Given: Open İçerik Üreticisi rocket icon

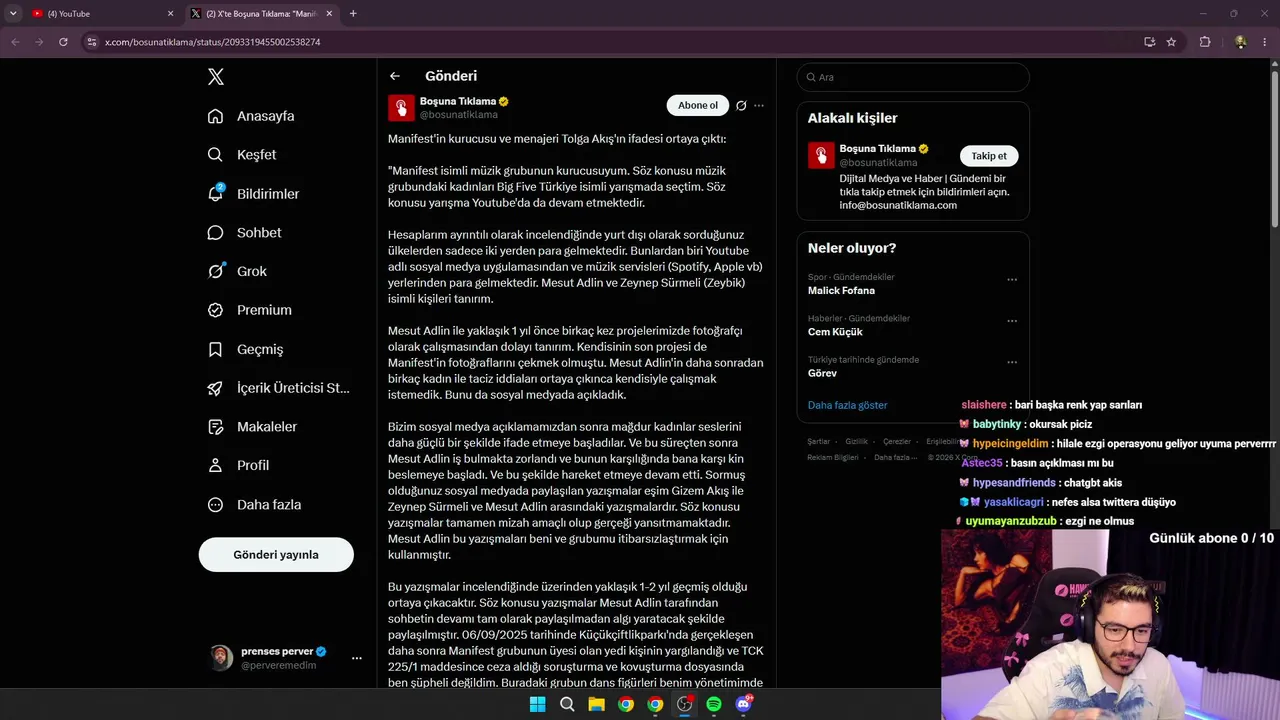Looking at the screenshot, I should [215, 388].
